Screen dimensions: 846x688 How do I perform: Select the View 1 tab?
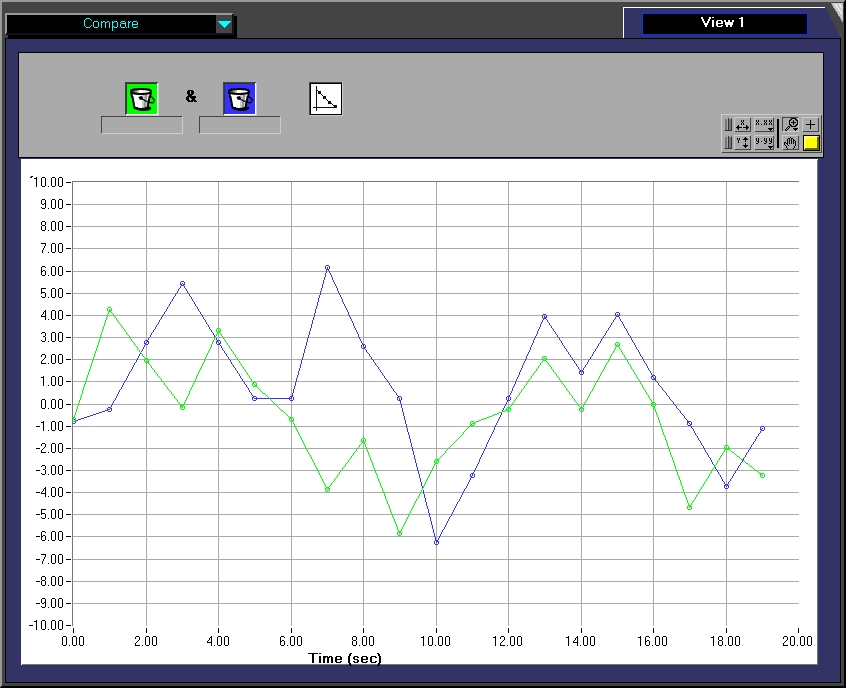723,23
